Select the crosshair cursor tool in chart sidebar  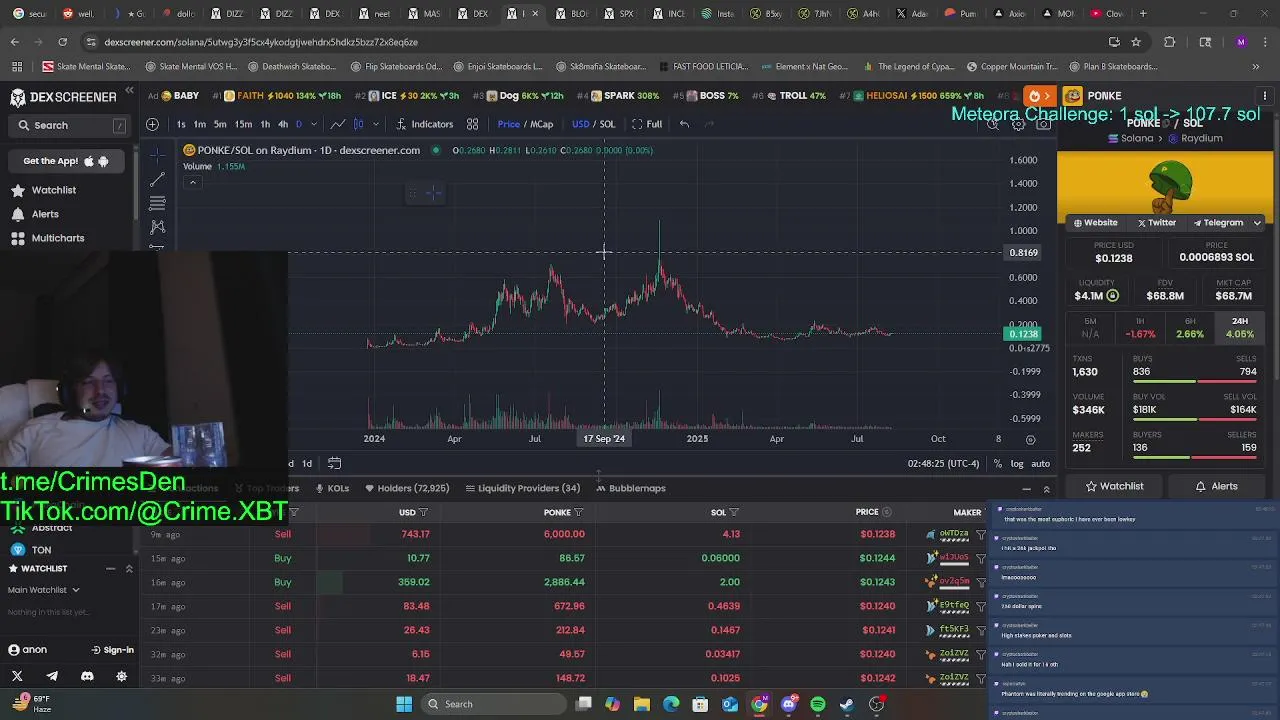coord(157,156)
